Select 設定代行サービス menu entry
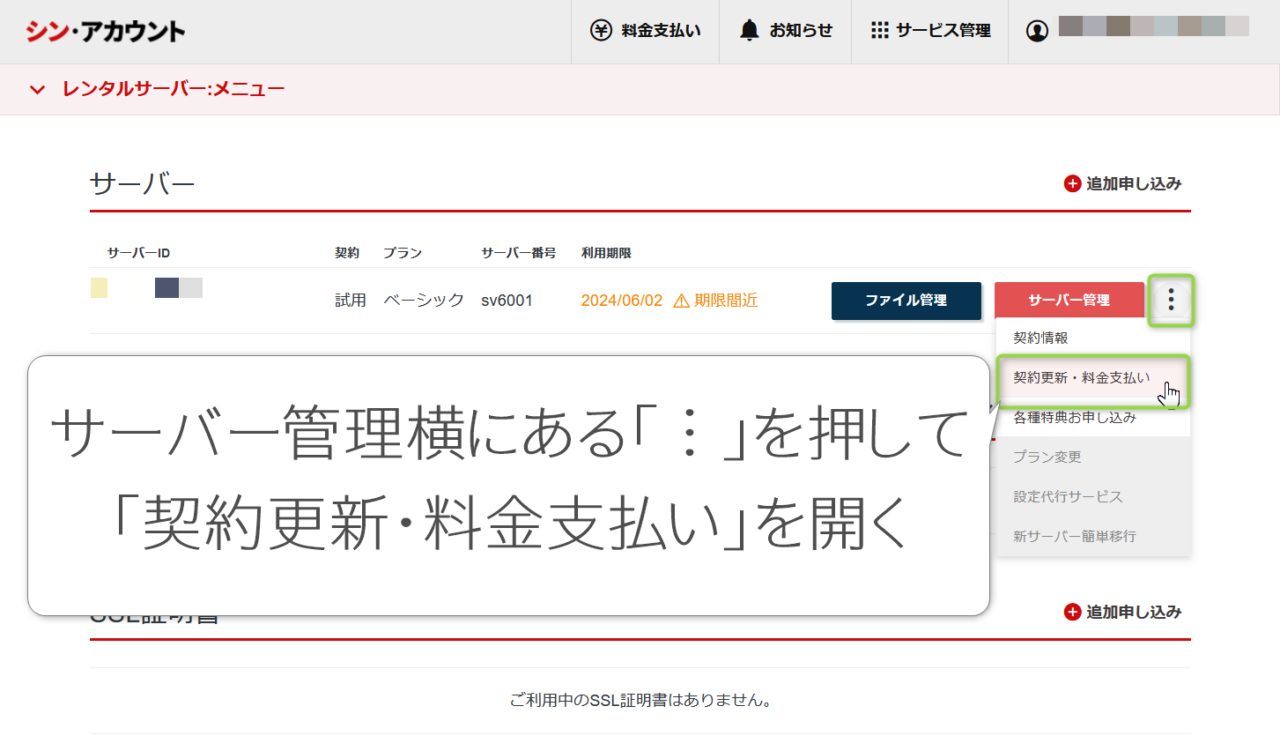Viewport: 1280px width, 751px height. 1092,497
